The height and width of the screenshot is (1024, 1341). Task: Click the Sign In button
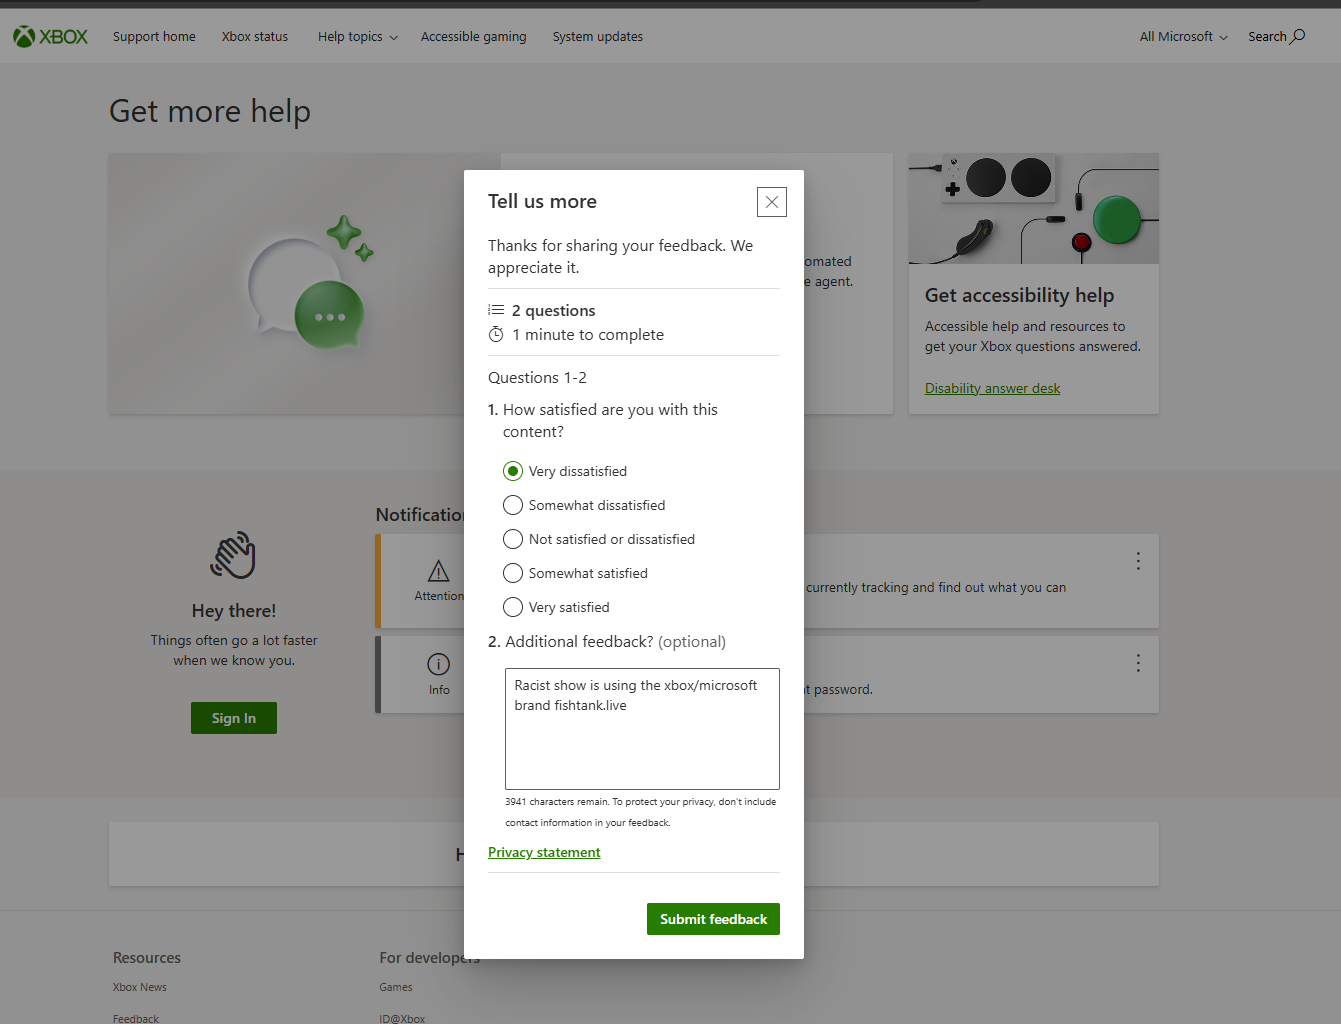pyautogui.click(x=234, y=718)
